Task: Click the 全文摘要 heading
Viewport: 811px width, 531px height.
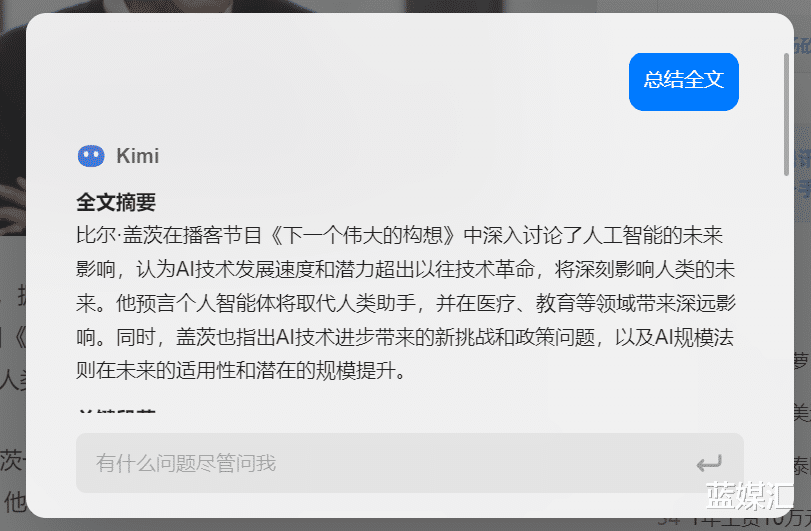Action: (x=116, y=202)
